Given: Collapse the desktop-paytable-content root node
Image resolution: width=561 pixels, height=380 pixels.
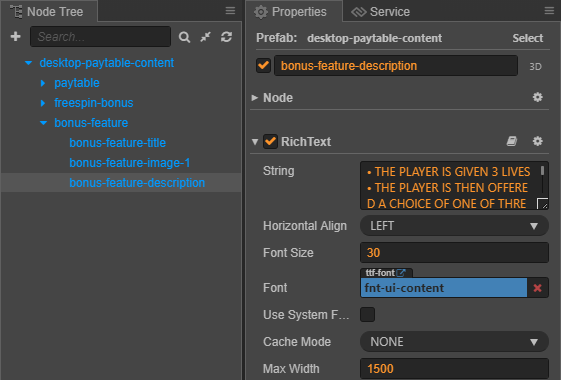Looking at the screenshot, I should pos(29,63).
